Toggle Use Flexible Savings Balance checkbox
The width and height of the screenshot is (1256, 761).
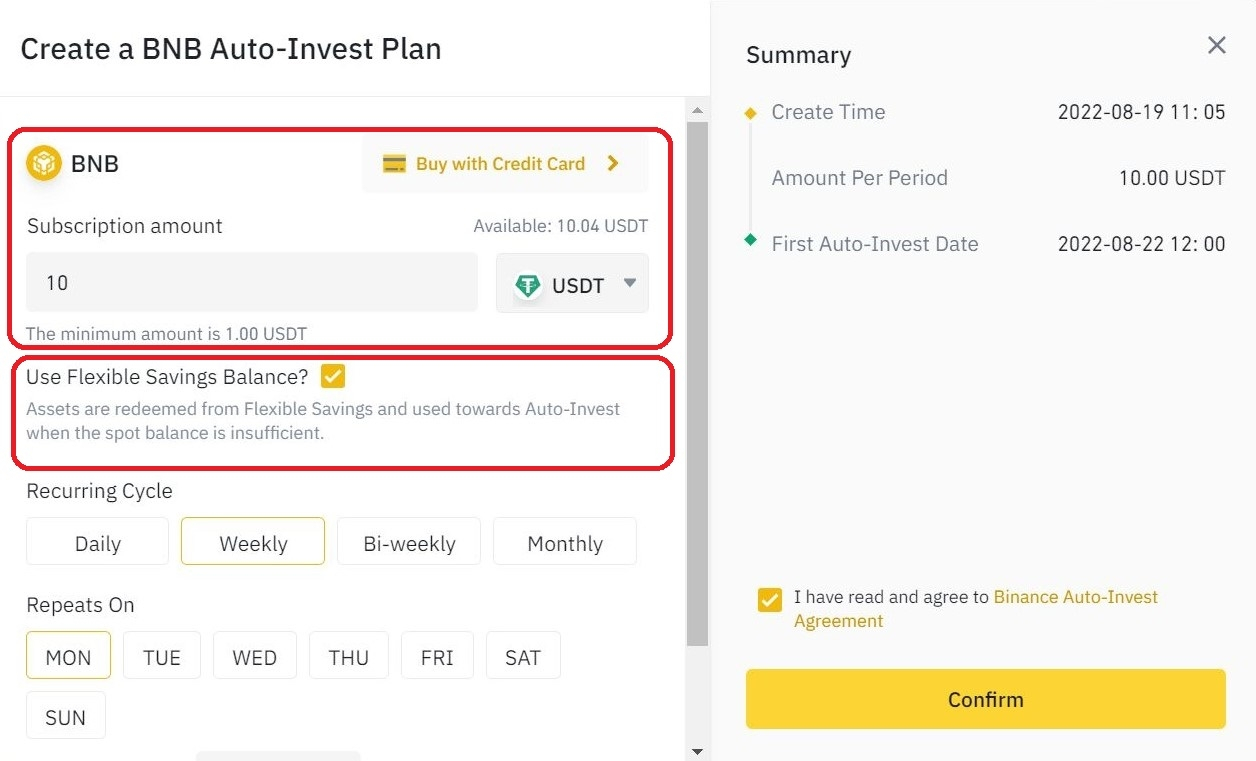(x=332, y=377)
